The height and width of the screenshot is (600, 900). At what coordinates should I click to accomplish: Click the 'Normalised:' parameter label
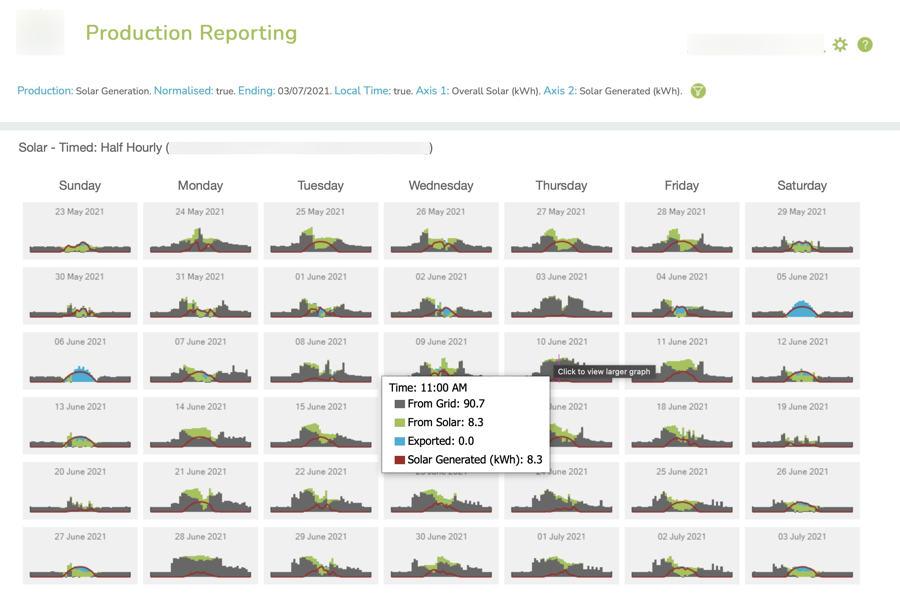[x=183, y=91]
